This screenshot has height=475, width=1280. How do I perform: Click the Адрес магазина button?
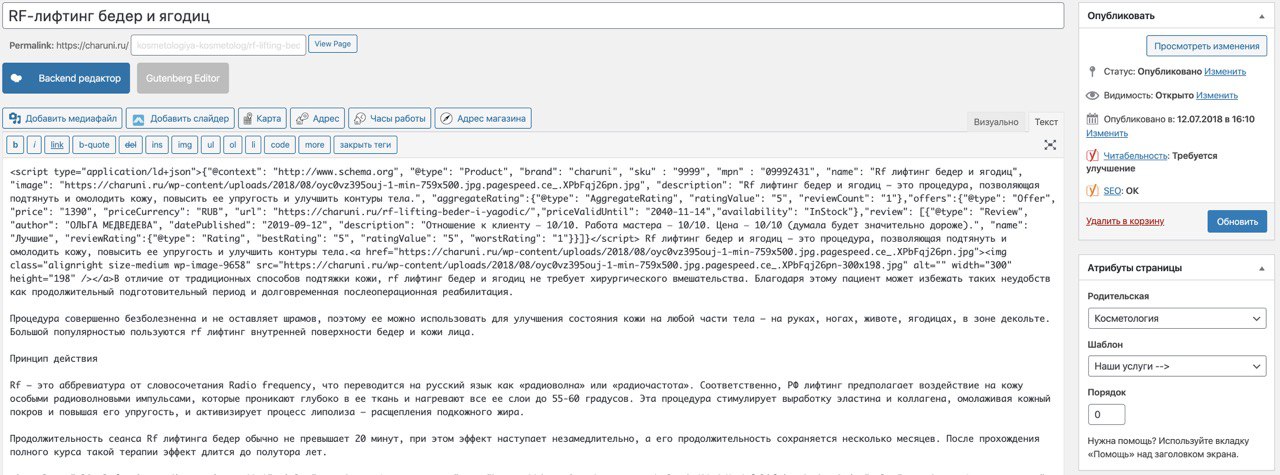pyautogui.click(x=482, y=118)
